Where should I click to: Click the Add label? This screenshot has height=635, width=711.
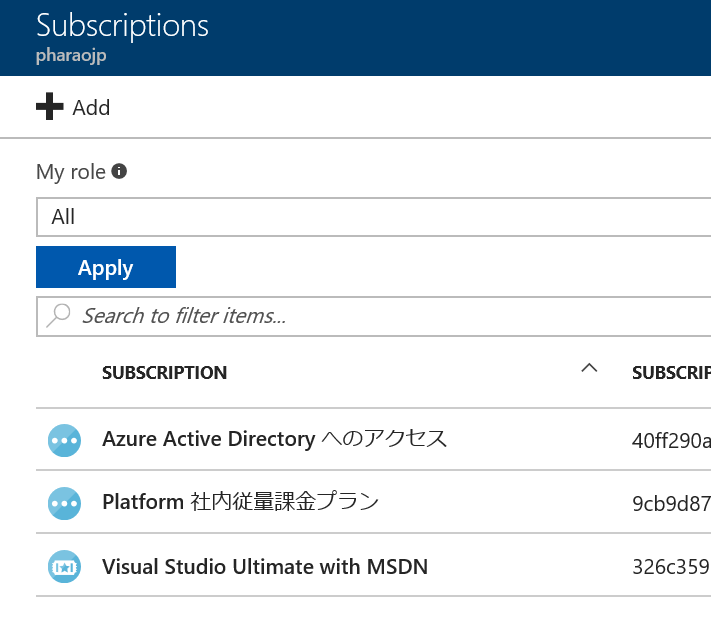pyautogui.click(x=91, y=108)
